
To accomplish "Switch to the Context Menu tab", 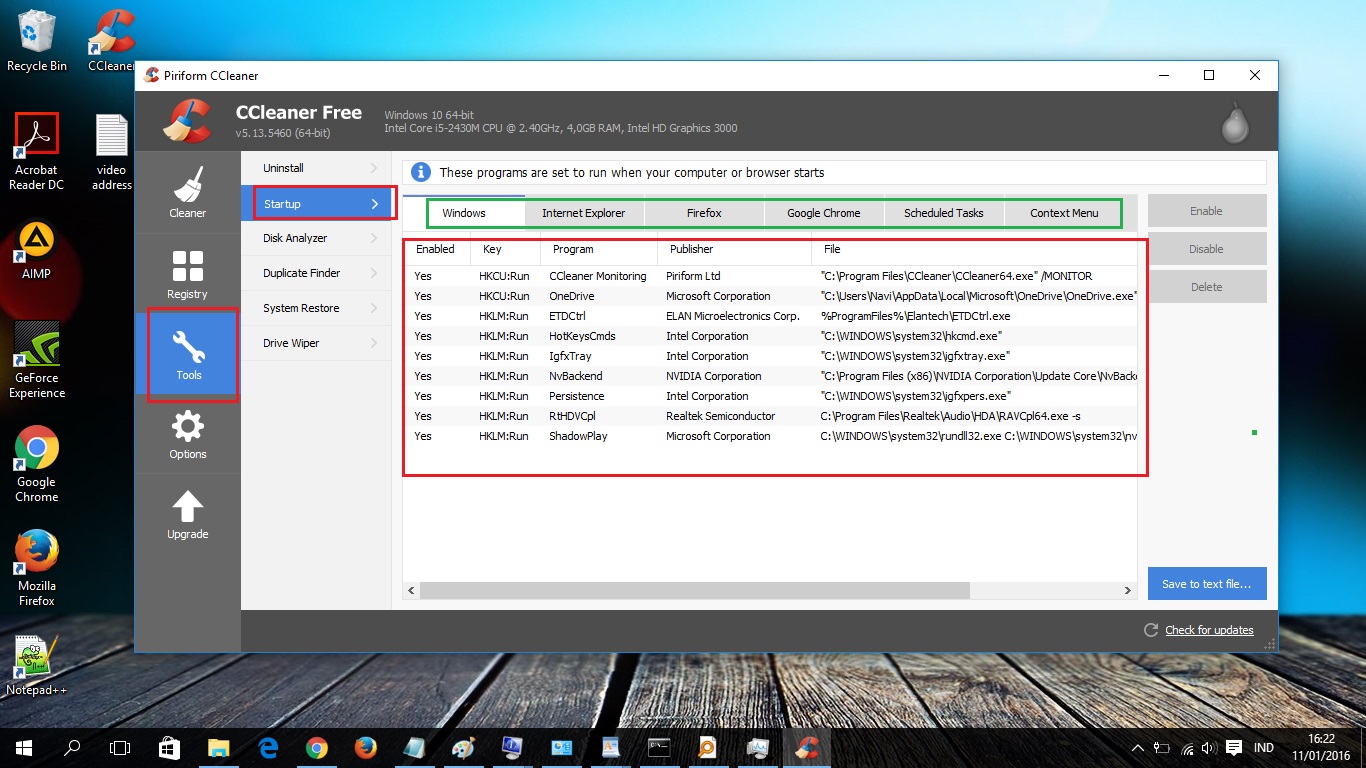I will (1064, 213).
